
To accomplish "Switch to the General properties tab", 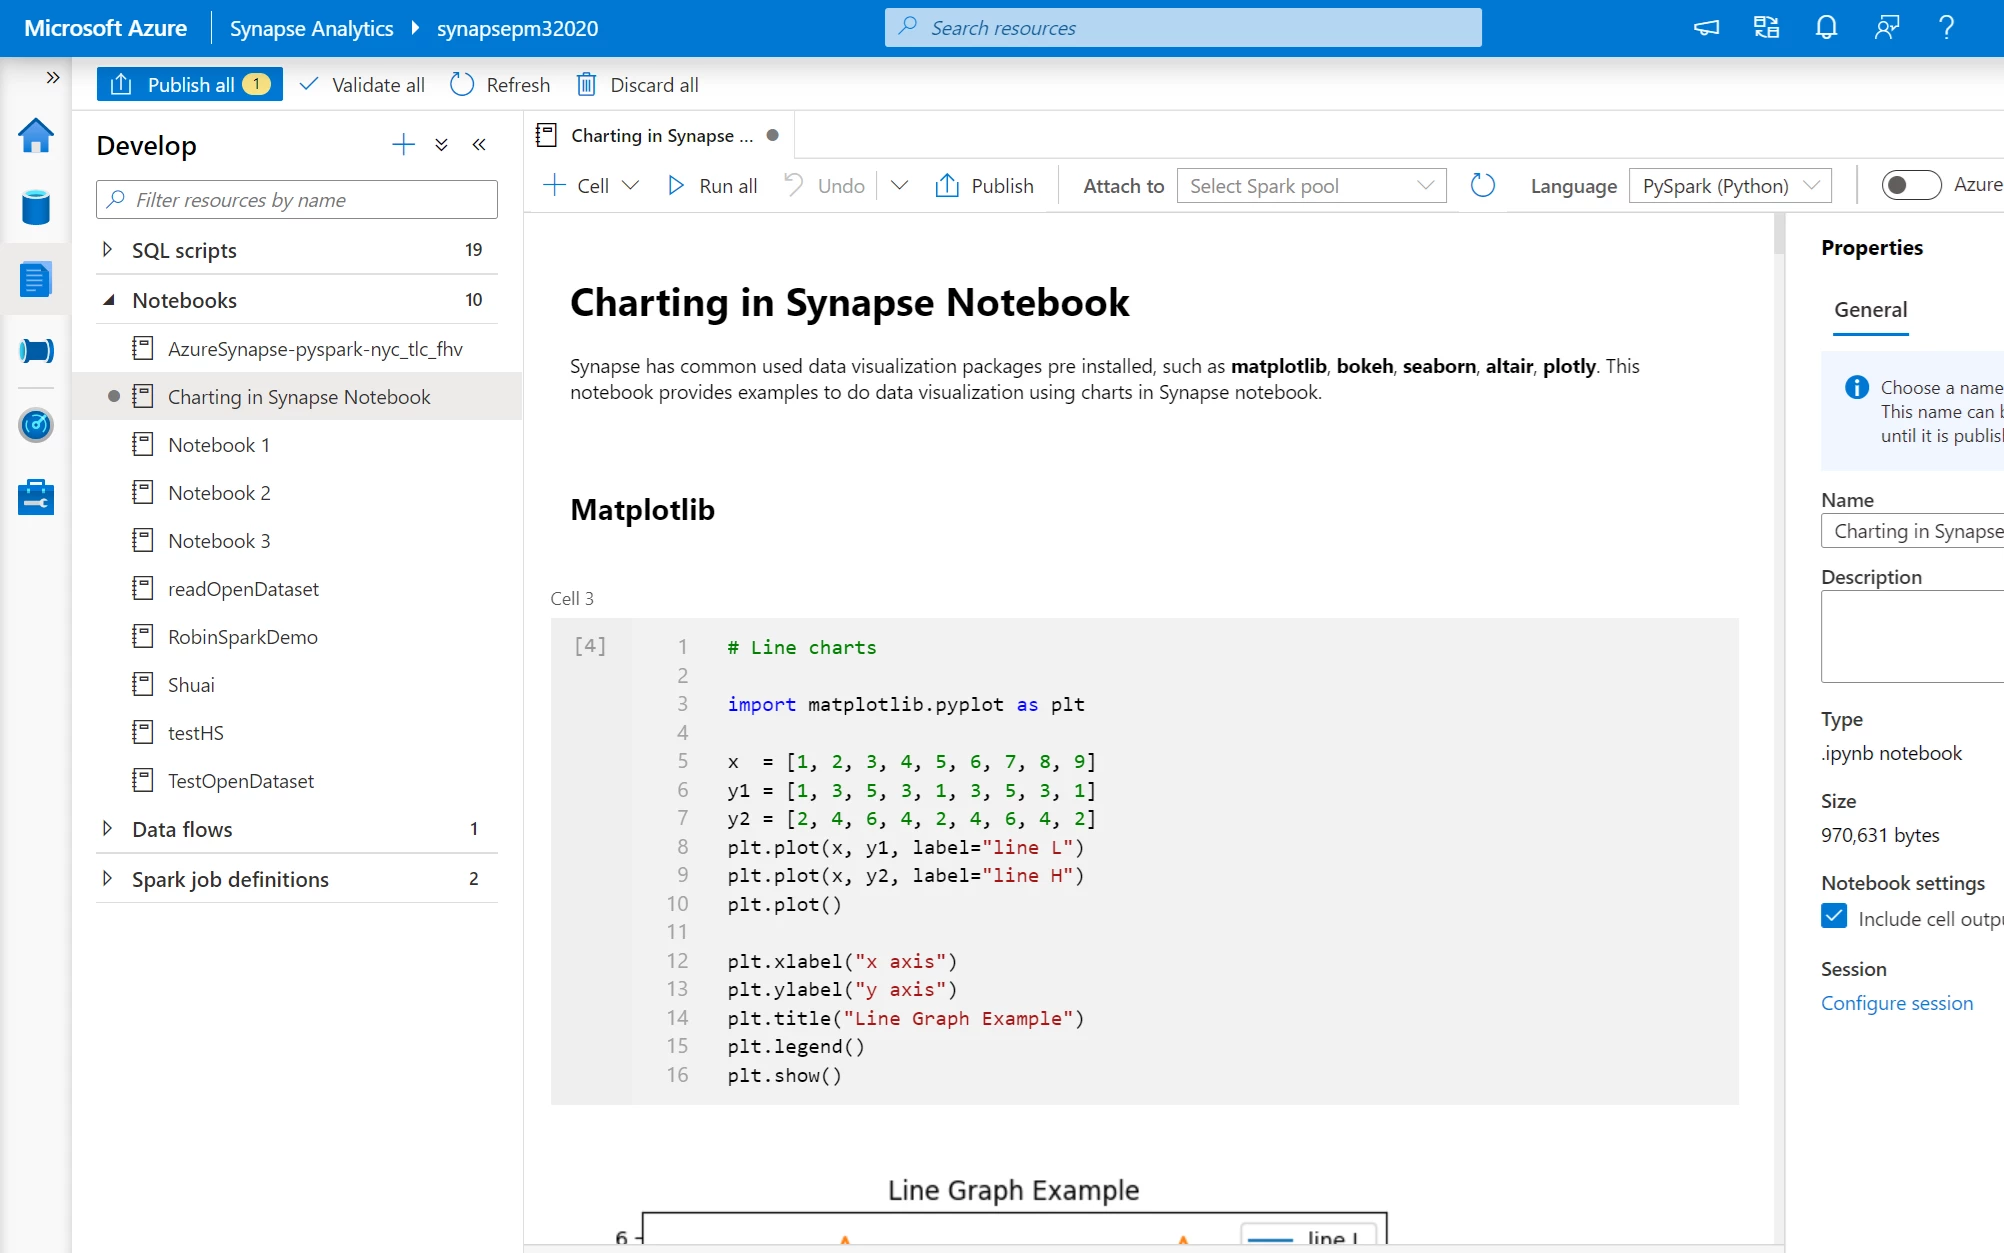I will 1869,310.
